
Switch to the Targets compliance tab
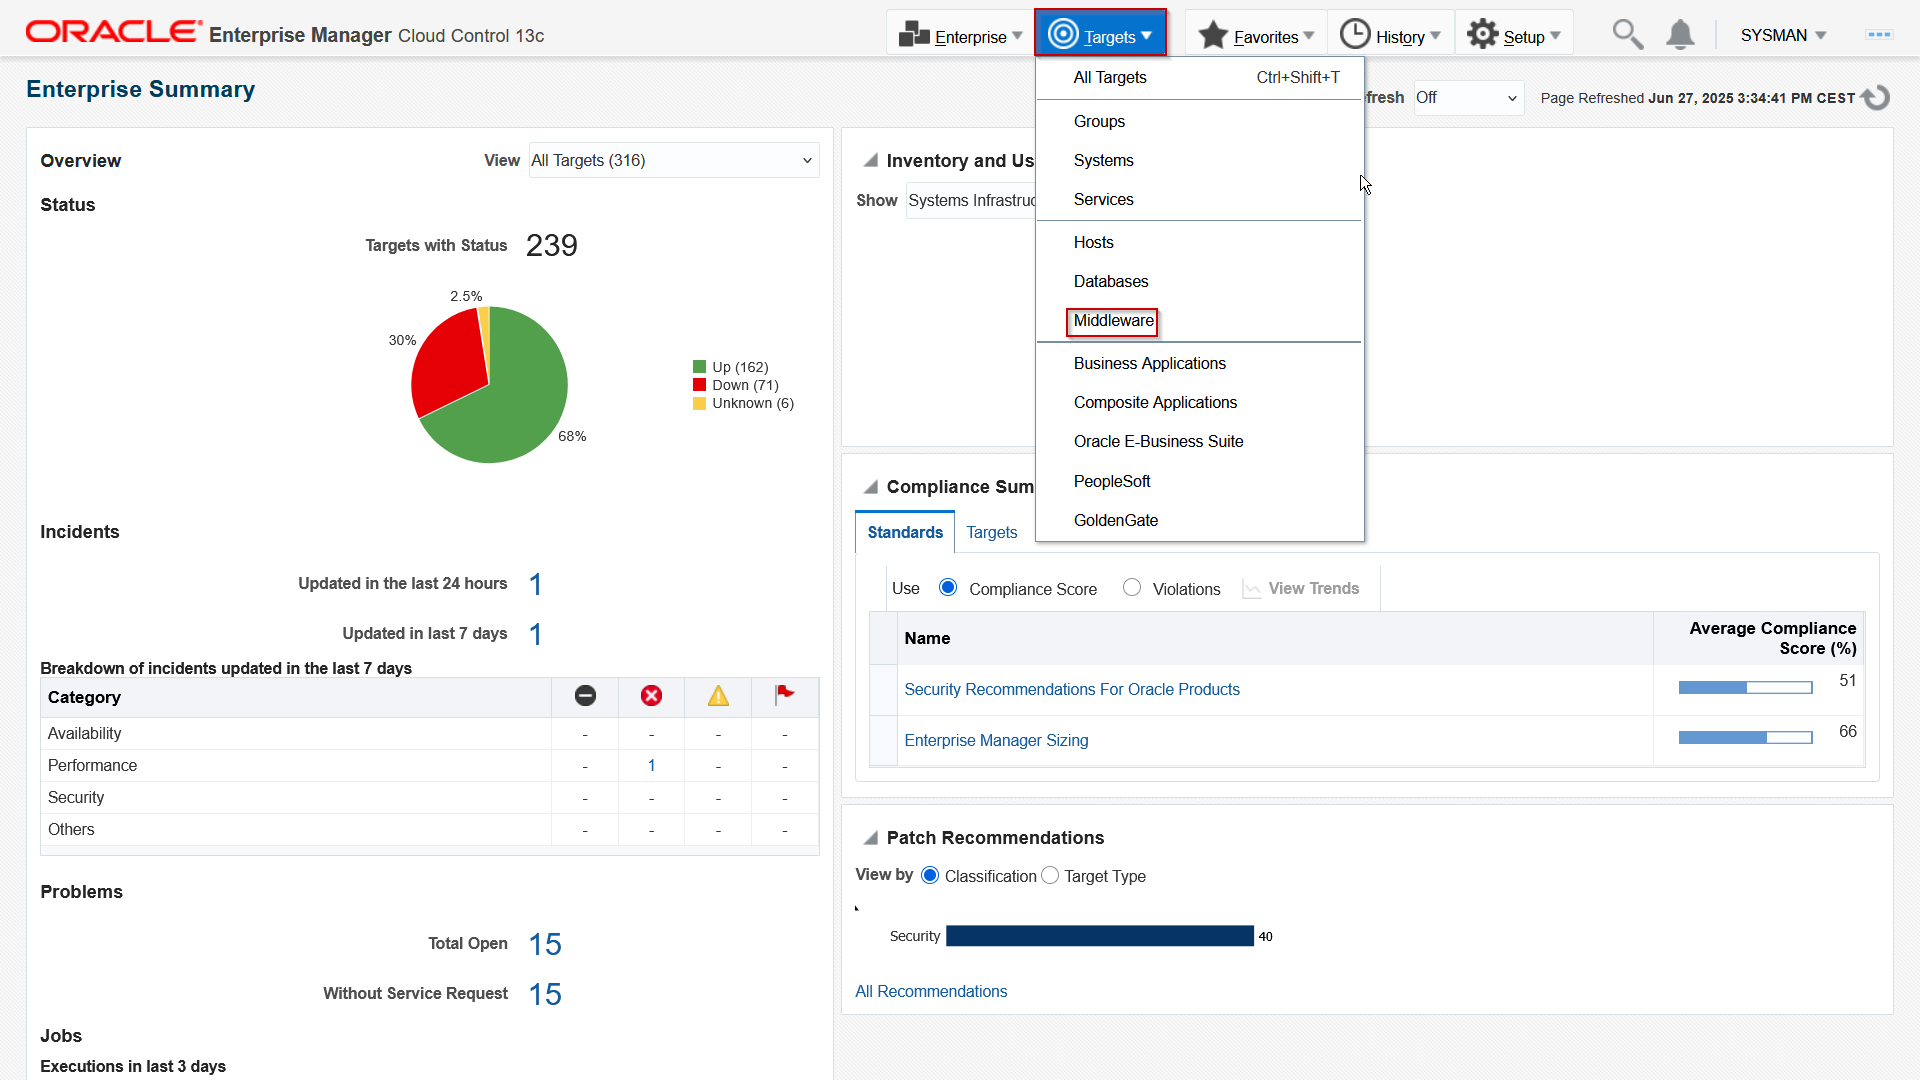click(991, 533)
